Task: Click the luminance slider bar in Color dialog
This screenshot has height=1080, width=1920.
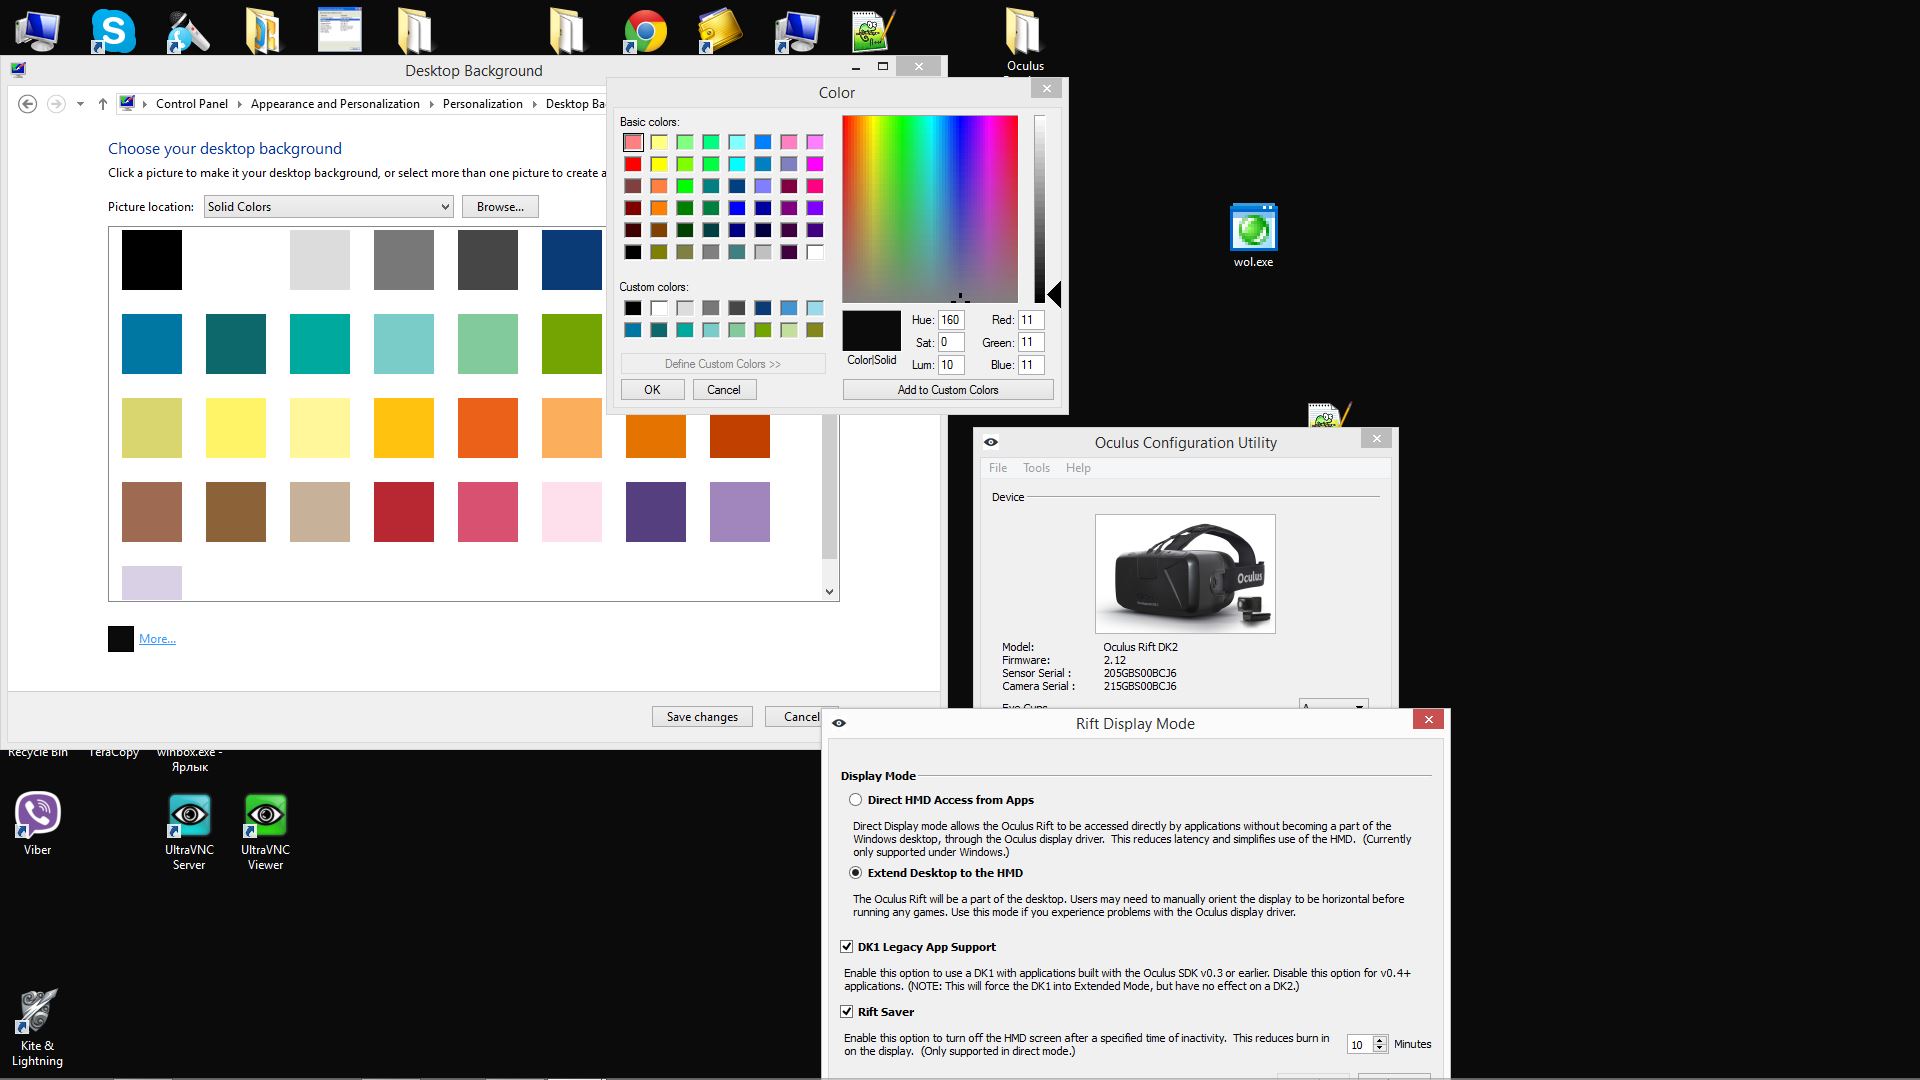Action: coord(1040,209)
